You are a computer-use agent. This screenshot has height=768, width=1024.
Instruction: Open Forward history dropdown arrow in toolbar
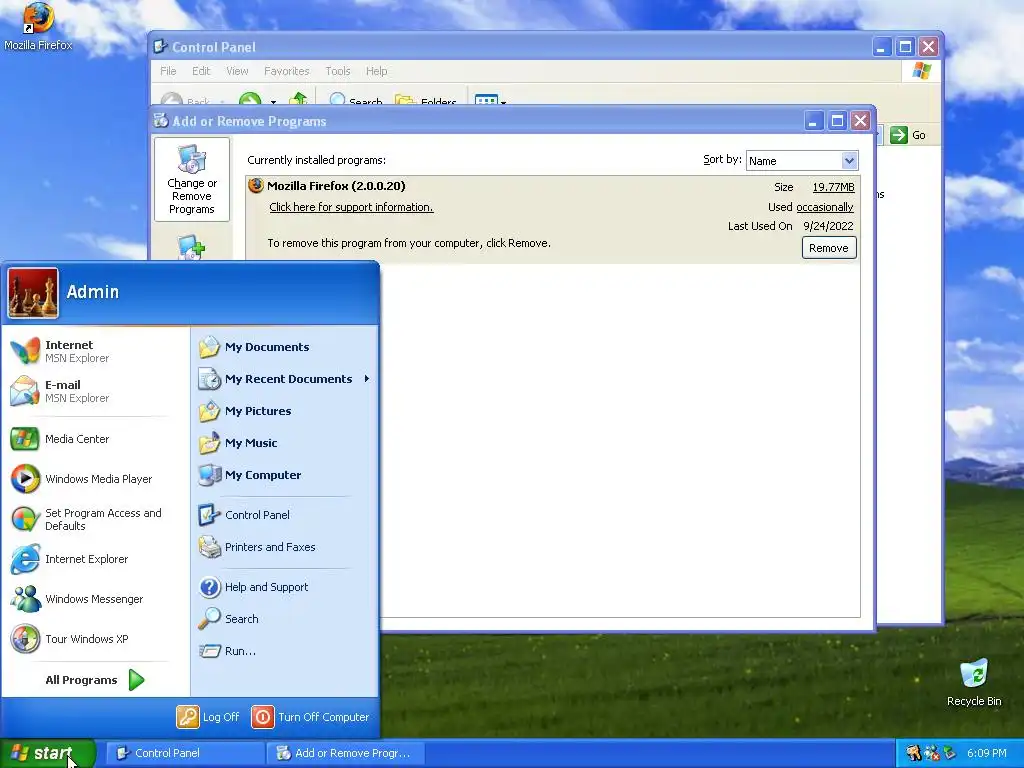tap(273, 102)
